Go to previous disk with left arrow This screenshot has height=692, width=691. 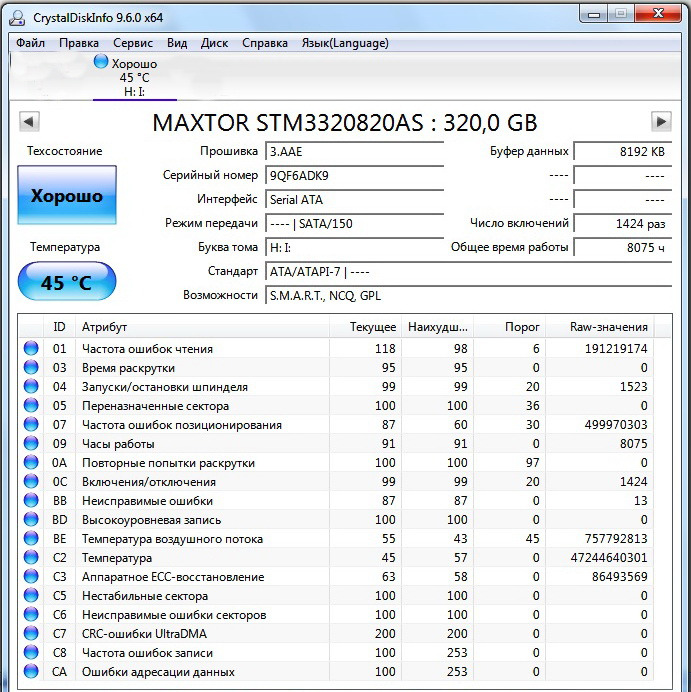(29, 122)
